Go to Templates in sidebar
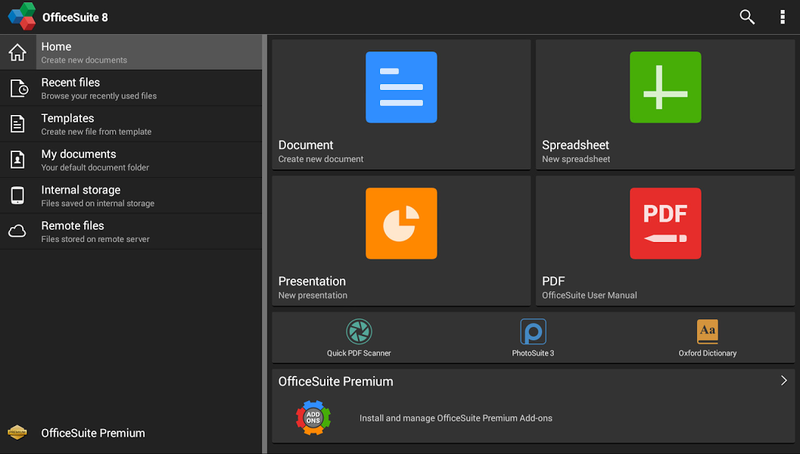 tap(131, 124)
